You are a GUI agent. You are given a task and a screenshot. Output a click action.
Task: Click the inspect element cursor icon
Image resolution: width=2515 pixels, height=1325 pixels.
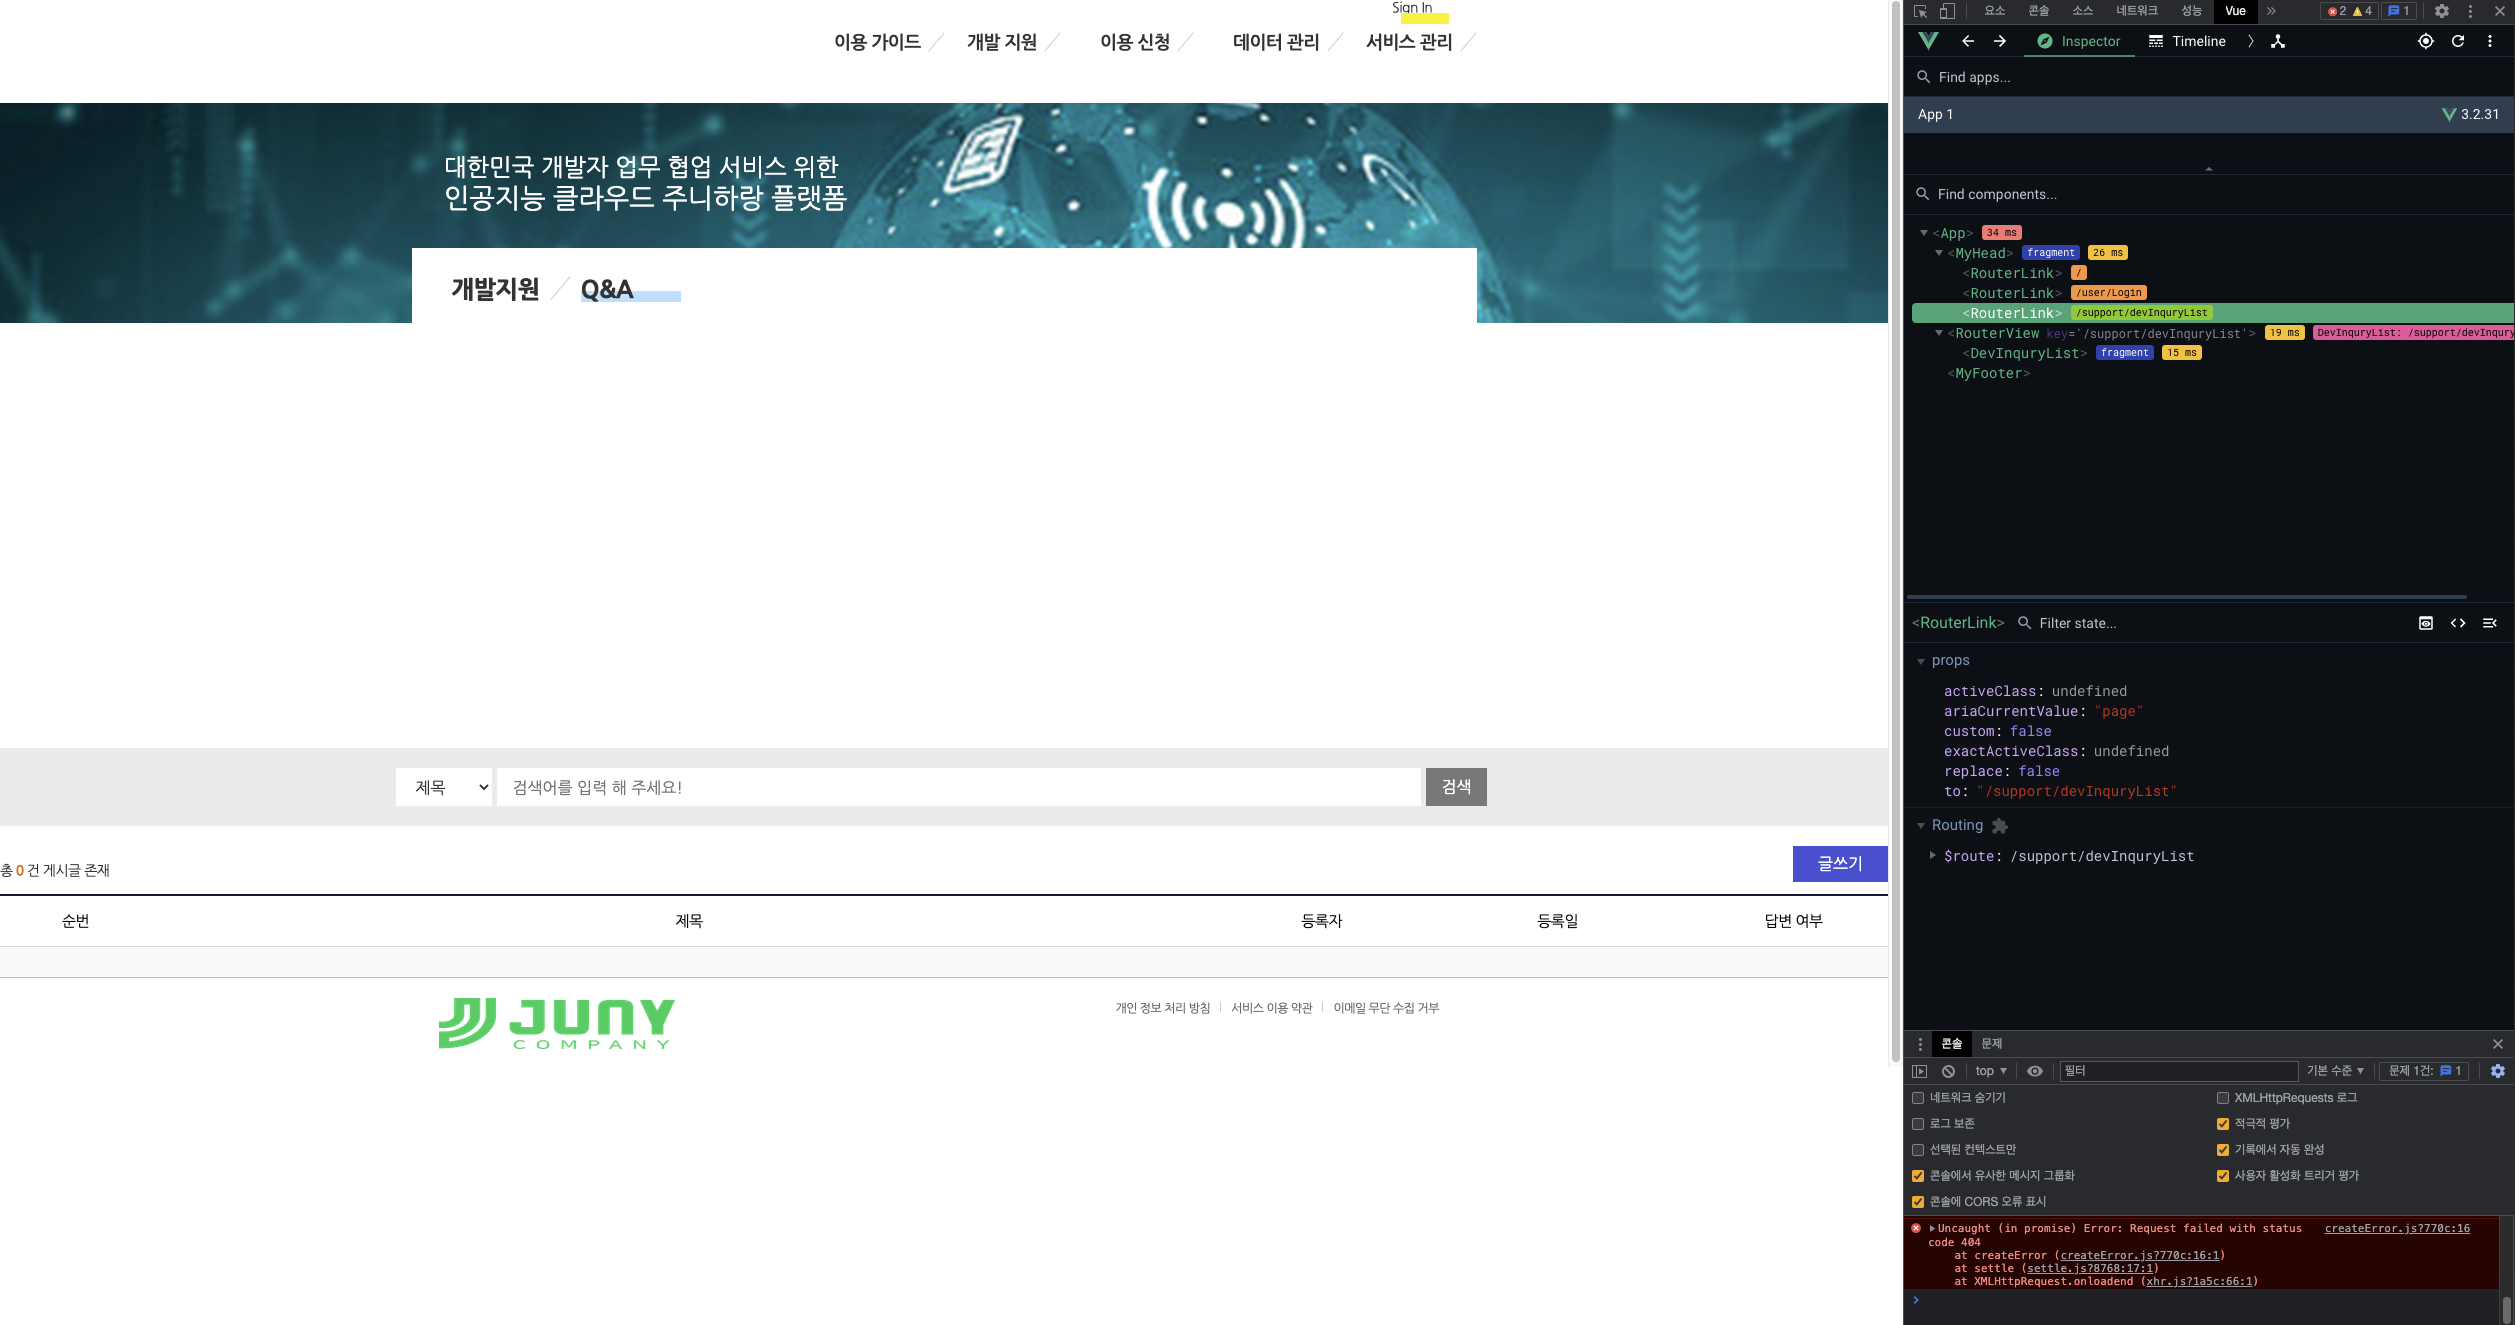1920,11
